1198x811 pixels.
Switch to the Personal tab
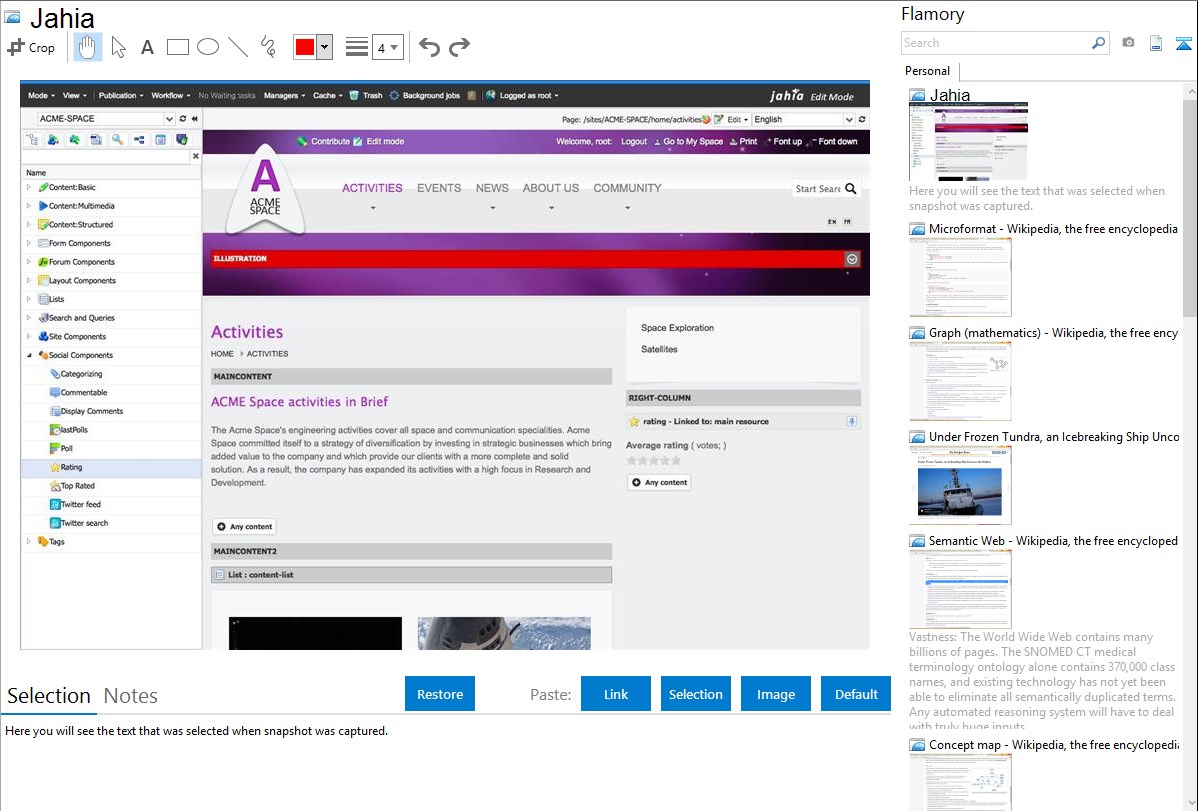pyautogui.click(x=927, y=71)
